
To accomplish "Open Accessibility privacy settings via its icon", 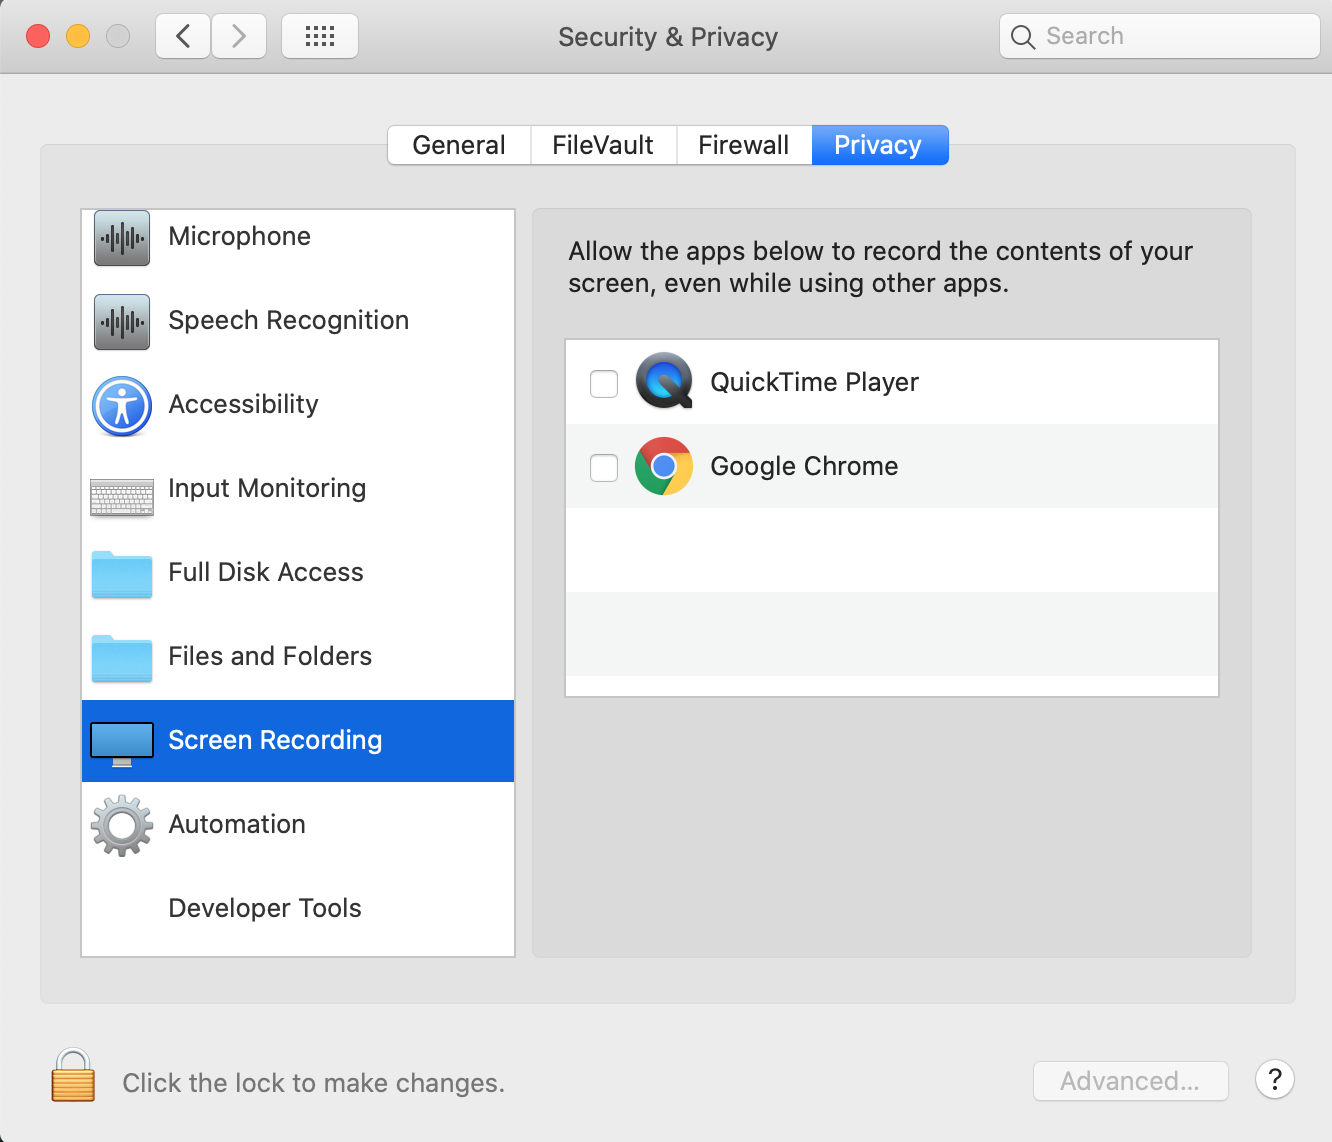I will [x=121, y=406].
